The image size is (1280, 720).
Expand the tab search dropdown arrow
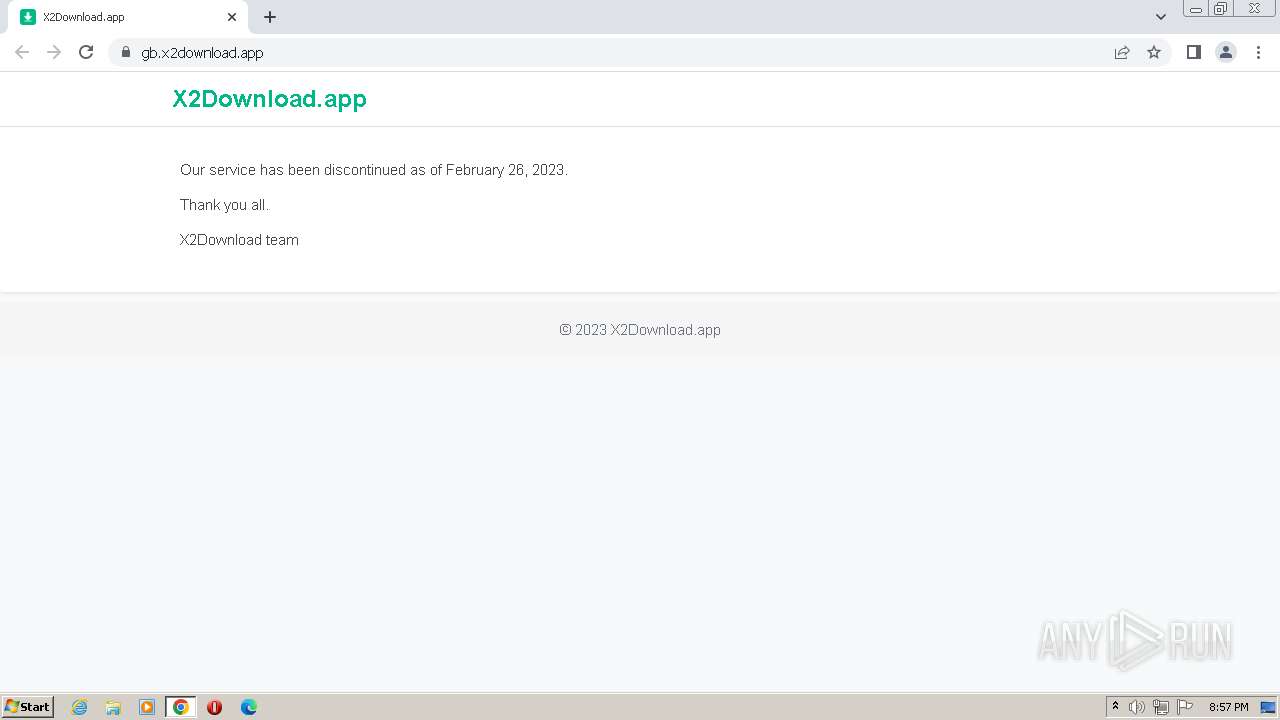click(x=1160, y=17)
